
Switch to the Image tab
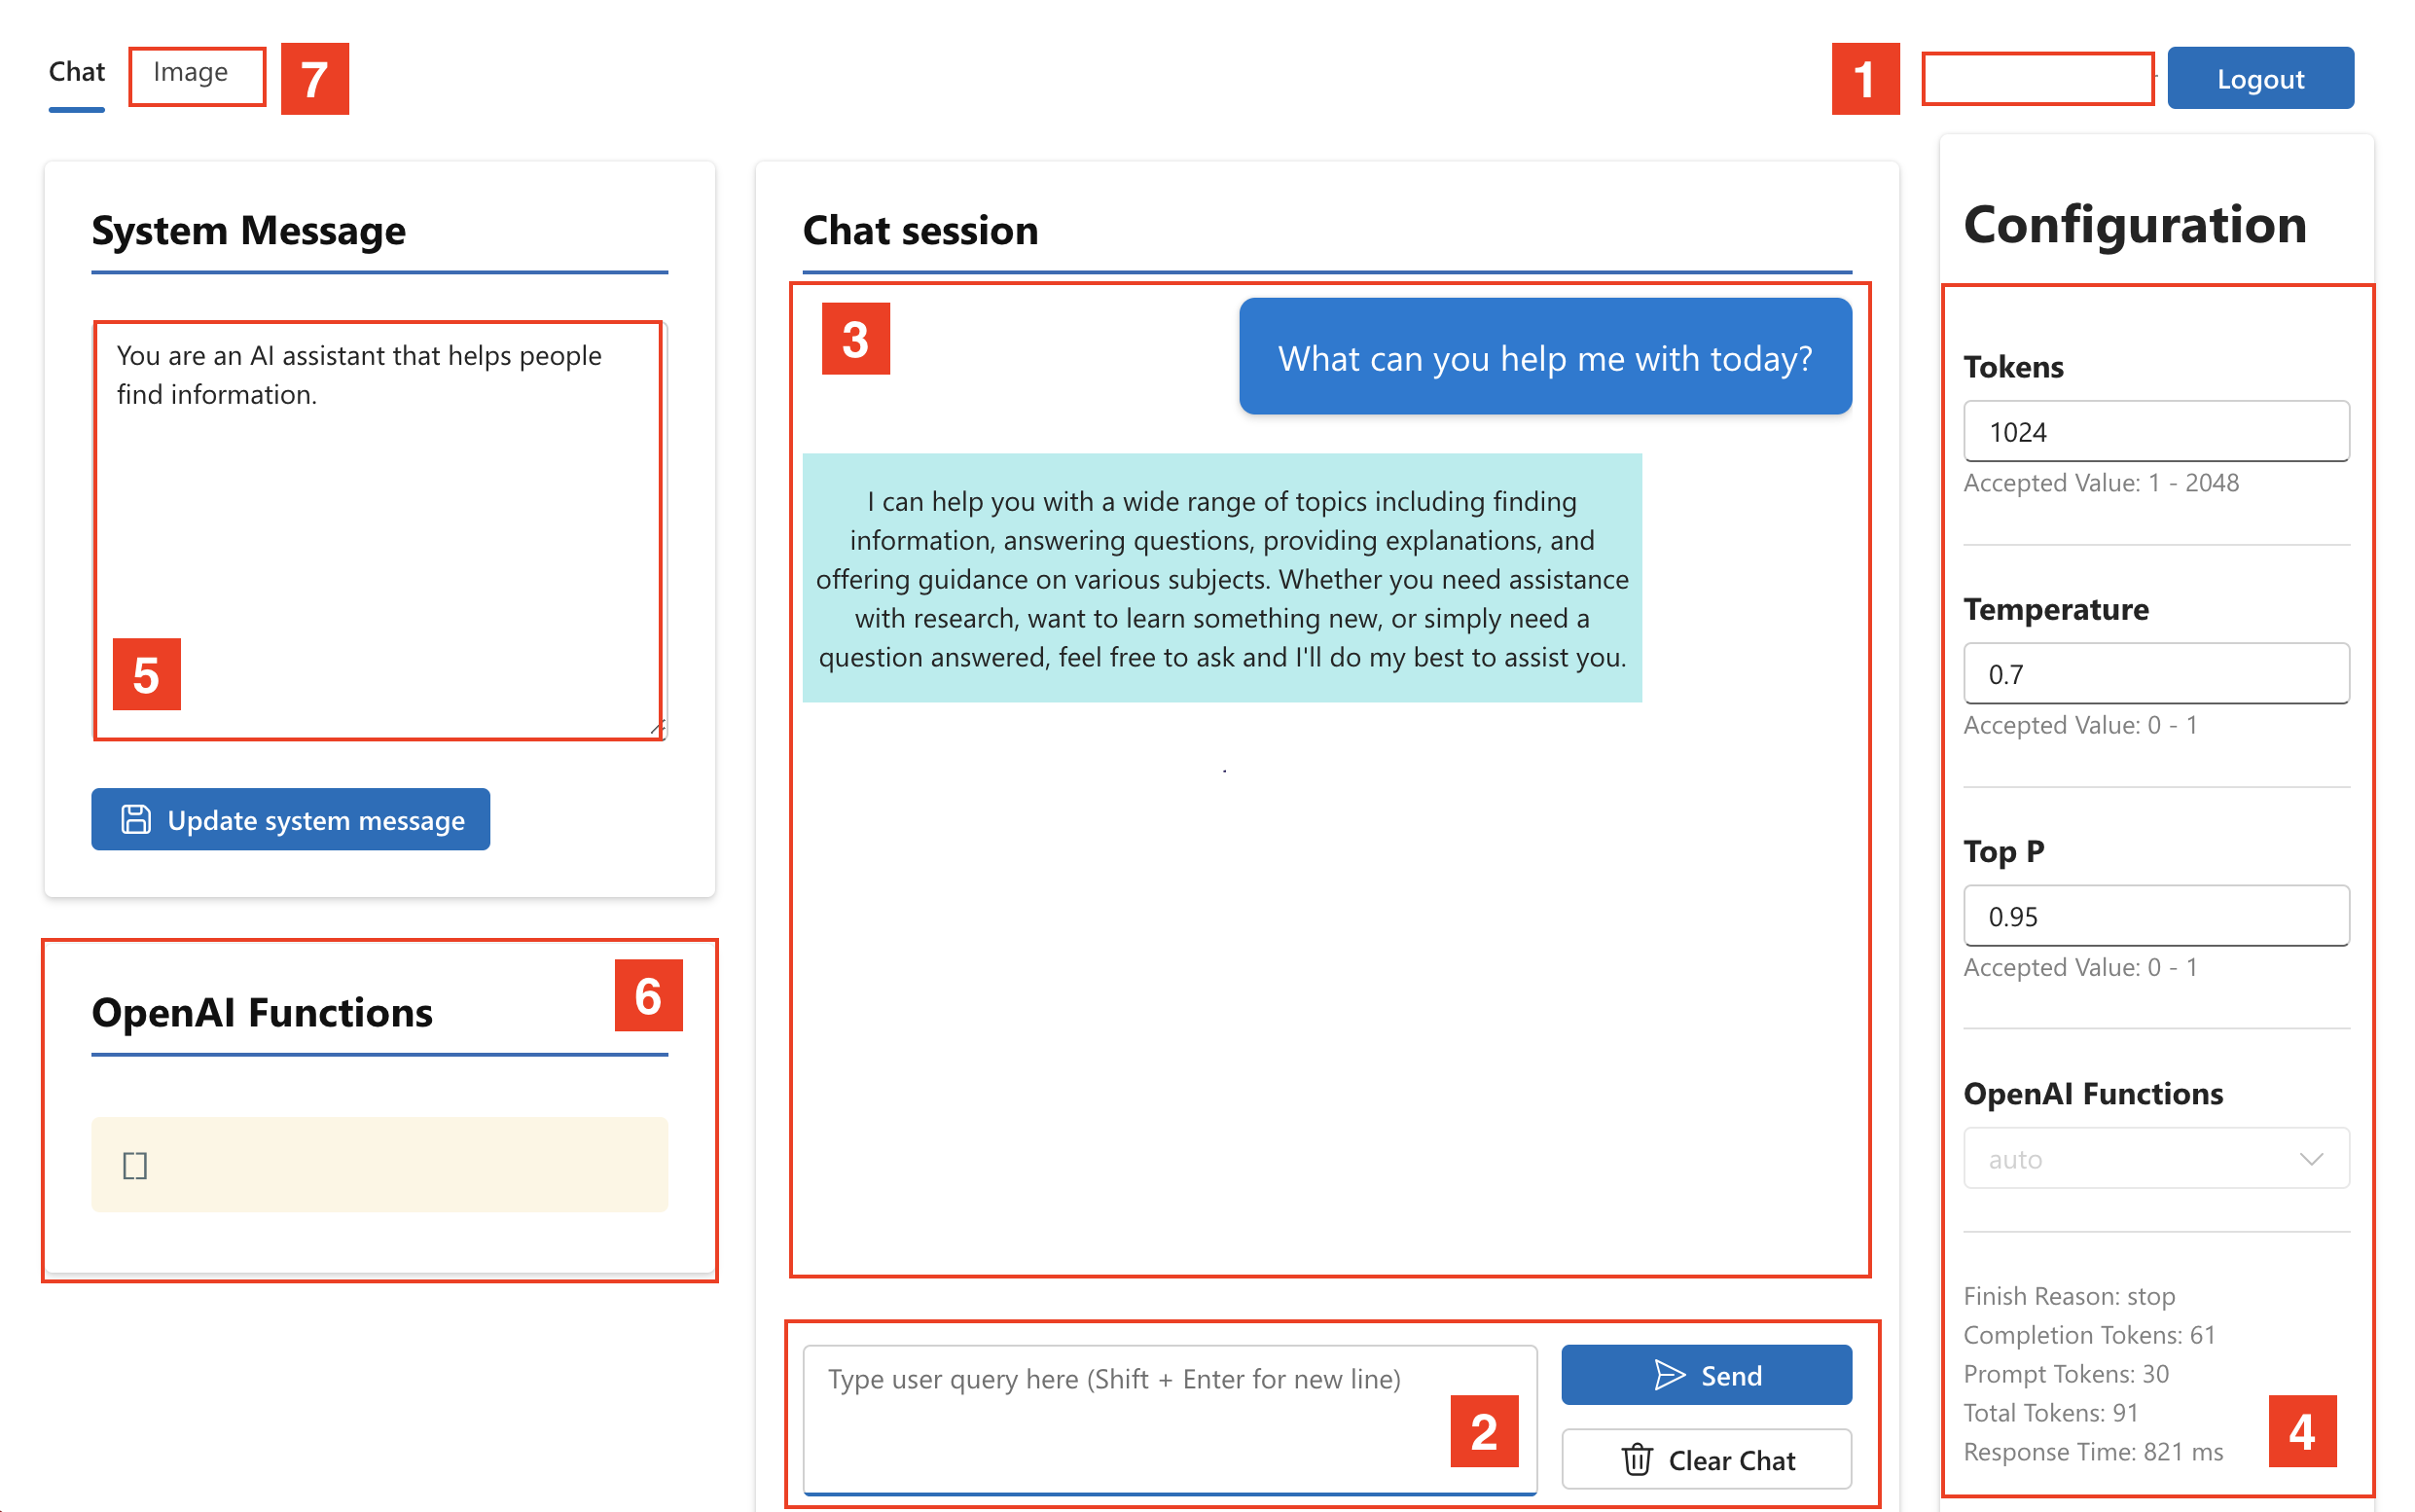tap(190, 72)
